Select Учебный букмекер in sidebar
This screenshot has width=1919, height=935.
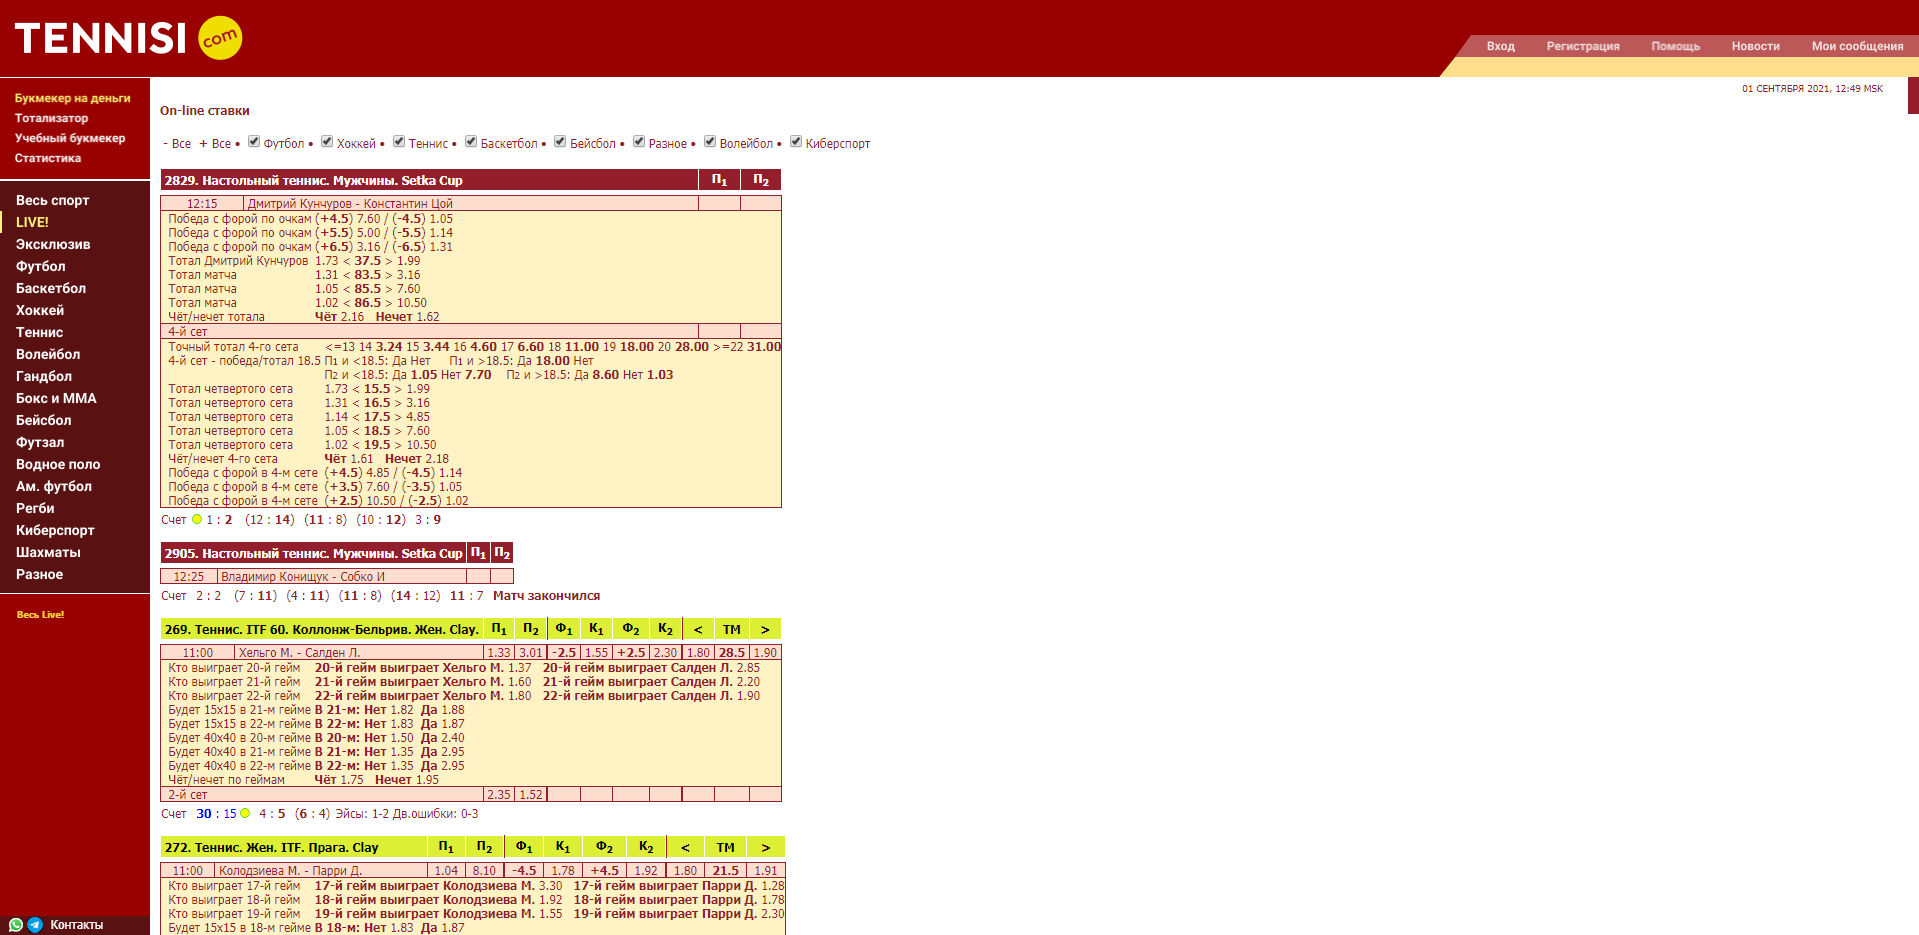pos(70,138)
